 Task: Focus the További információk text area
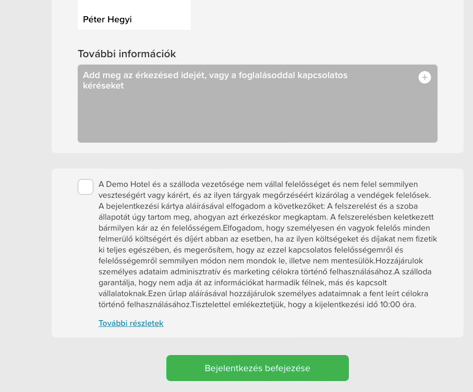point(257,104)
